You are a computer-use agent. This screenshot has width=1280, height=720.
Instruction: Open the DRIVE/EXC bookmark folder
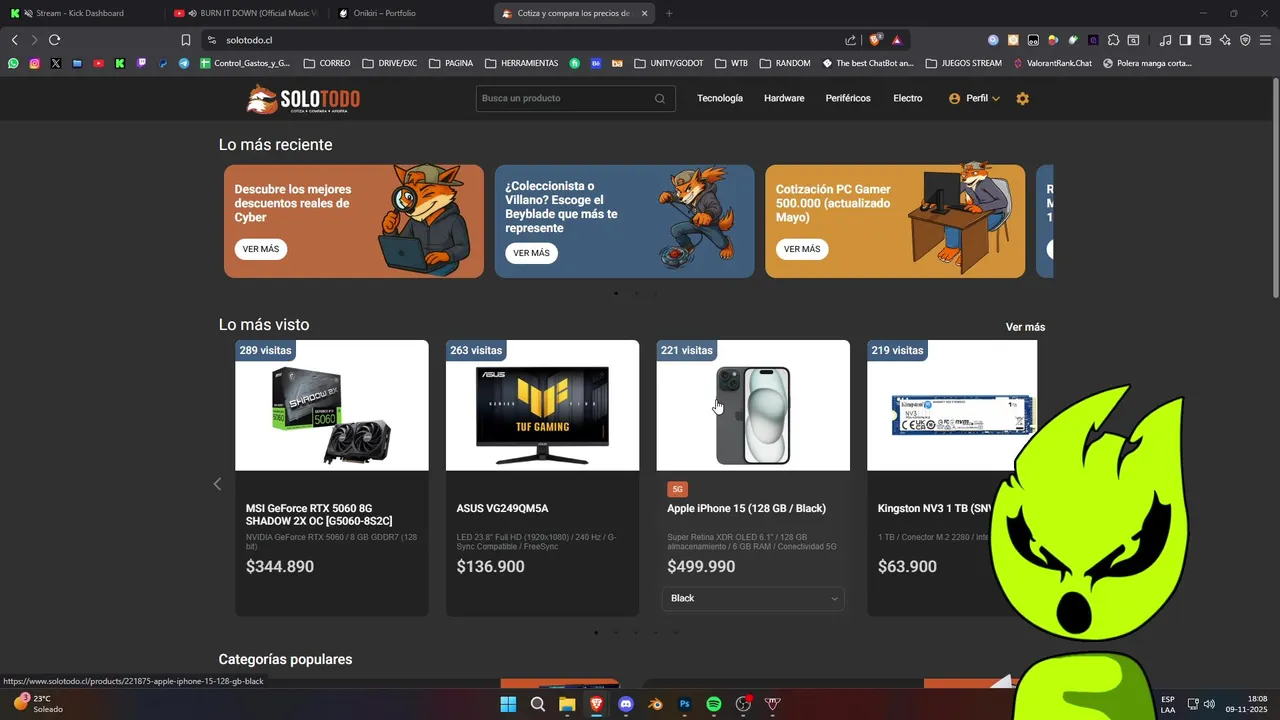pyautogui.click(x=390, y=63)
